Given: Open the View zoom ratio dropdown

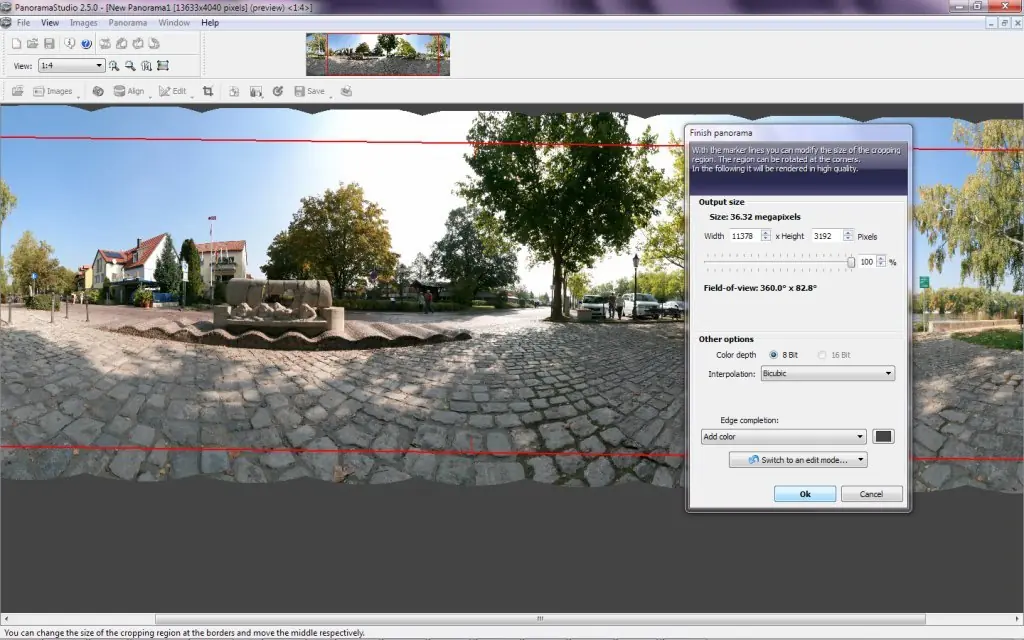Looking at the screenshot, I should pyautogui.click(x=72, y=65).
